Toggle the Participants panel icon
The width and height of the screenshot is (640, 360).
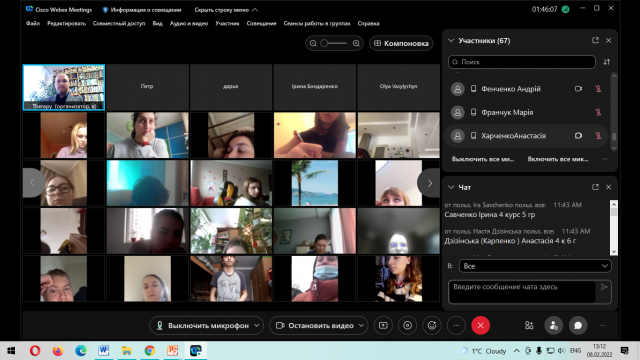pos(553,325)
